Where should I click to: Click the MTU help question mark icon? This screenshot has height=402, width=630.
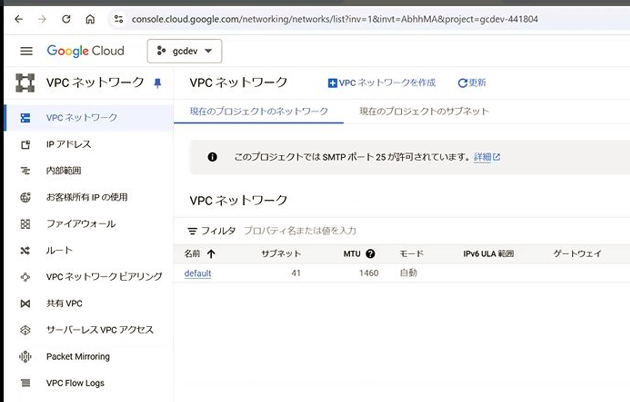[370, 254]
